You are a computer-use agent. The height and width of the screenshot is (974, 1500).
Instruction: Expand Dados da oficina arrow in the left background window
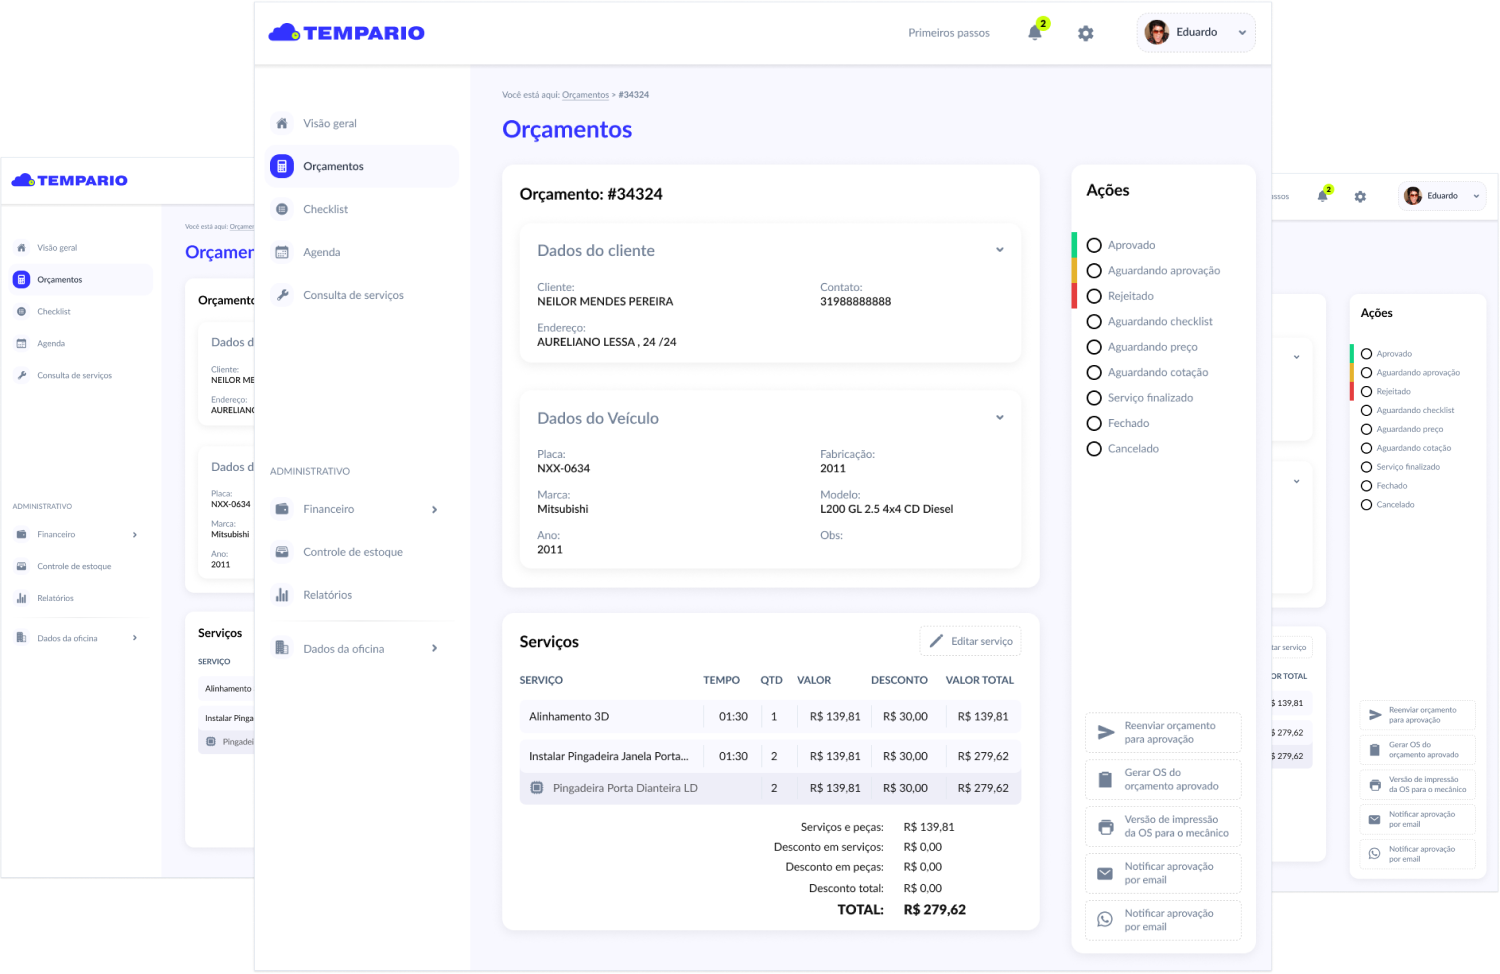pyautogui.click(x=135, y=638)
